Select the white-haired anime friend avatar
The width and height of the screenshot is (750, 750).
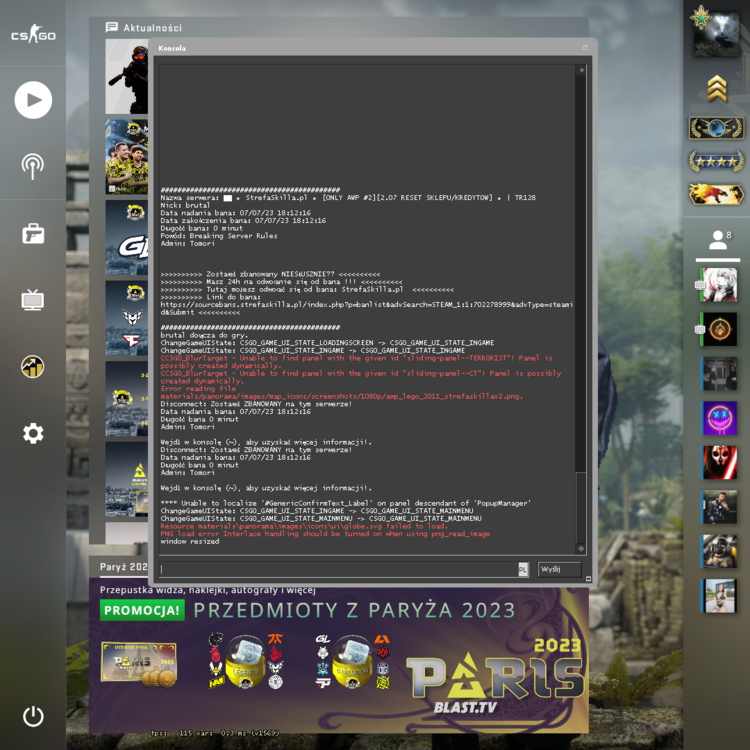(719, 285)
